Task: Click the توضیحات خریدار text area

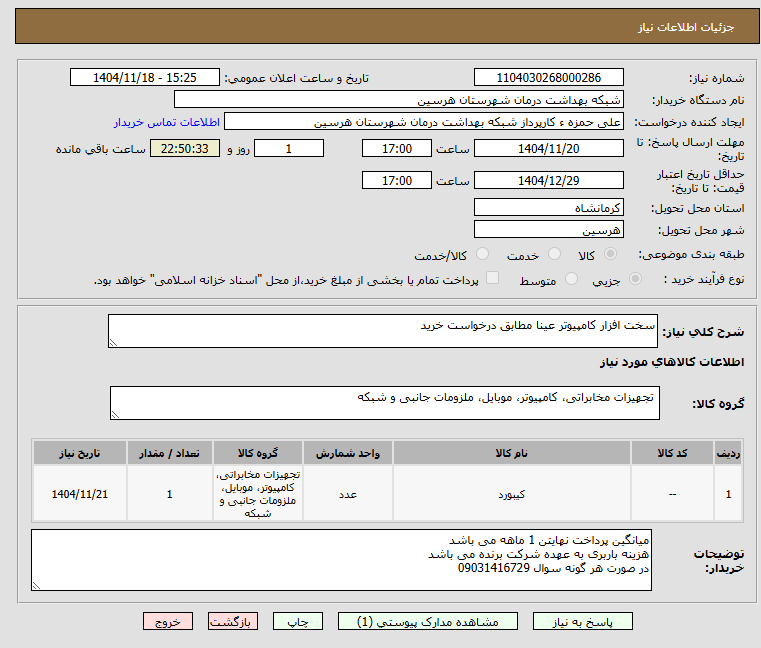Action: pyautogui.click(x=341, y=560)
